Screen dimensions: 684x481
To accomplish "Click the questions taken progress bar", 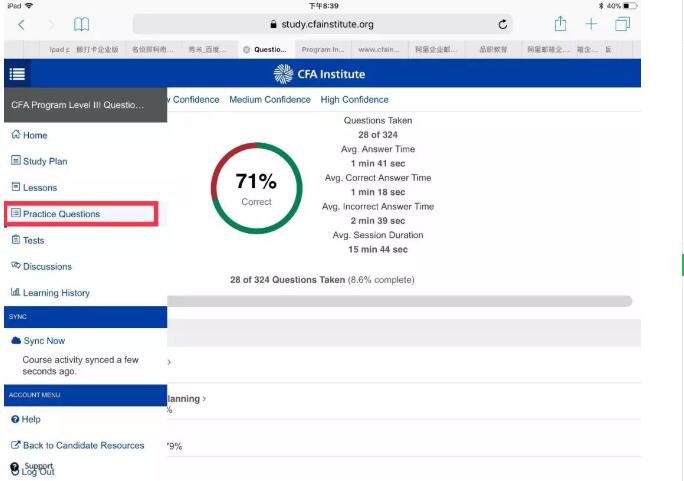I will pyautogui.click(x=400, y=301).
